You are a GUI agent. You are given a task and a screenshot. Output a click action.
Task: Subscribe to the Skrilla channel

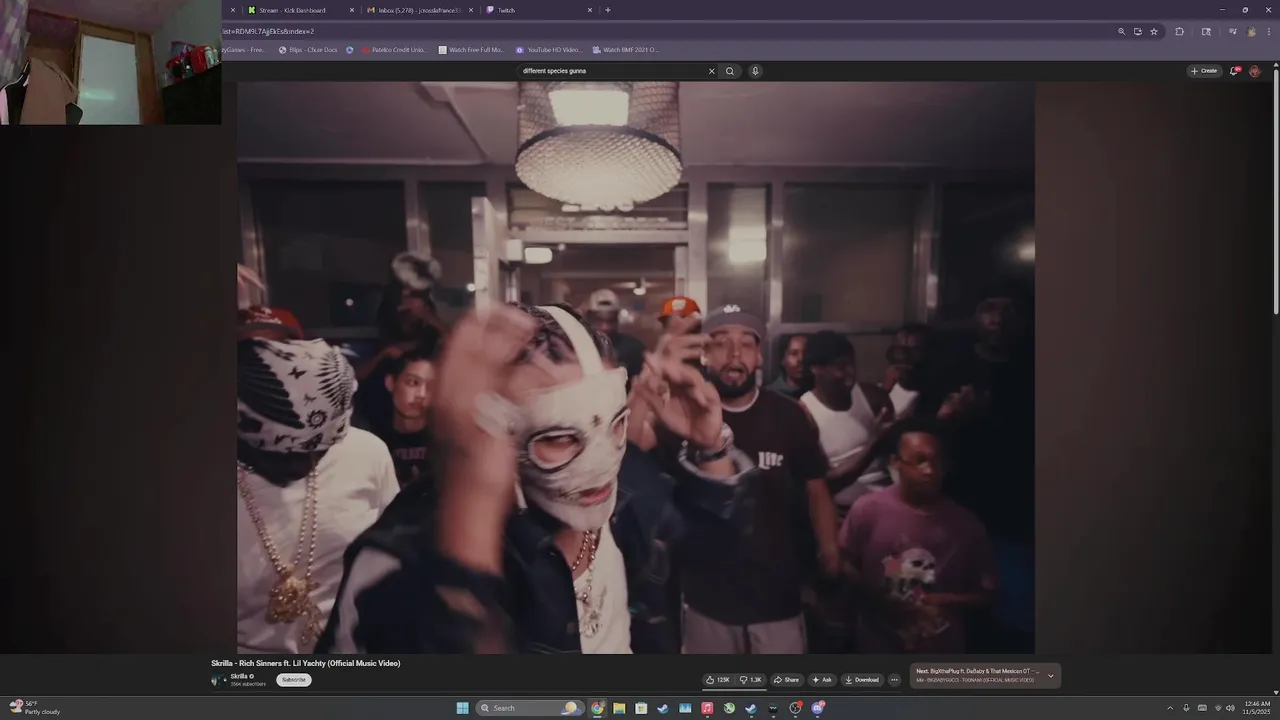click(294, 680)
